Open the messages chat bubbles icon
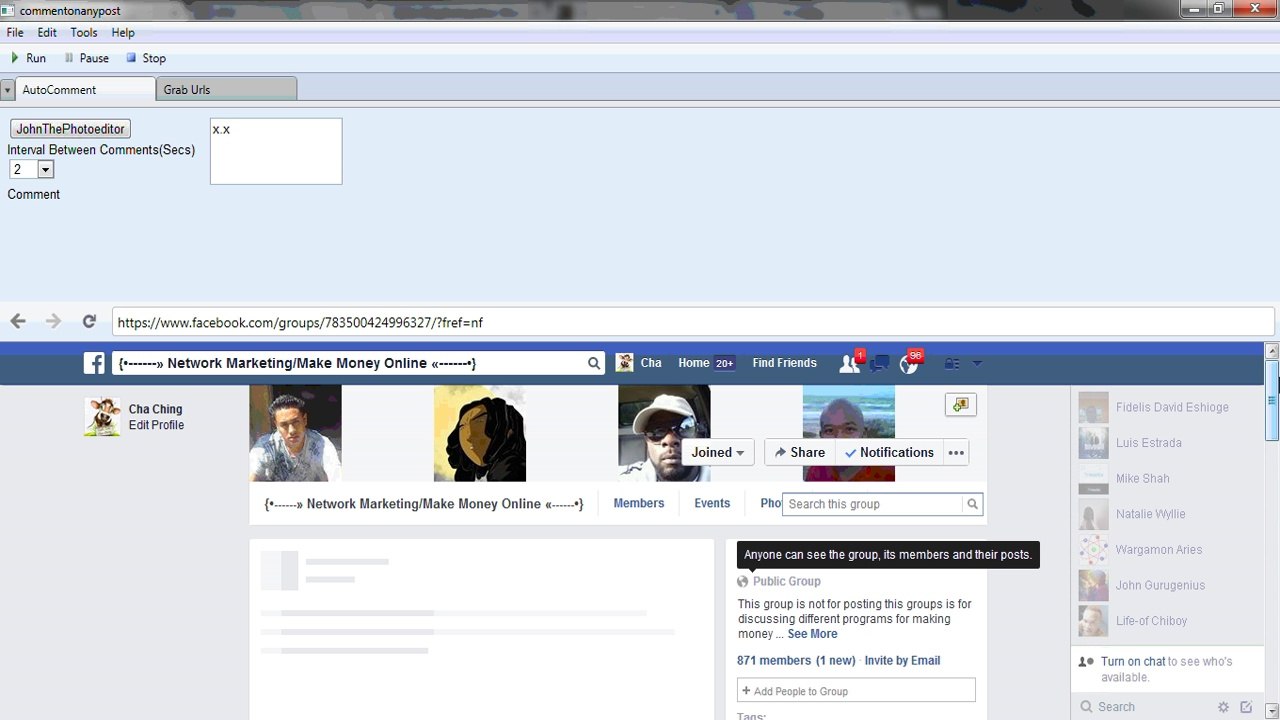This screenshot has height=720, width=1280. (x=880, y=363)
